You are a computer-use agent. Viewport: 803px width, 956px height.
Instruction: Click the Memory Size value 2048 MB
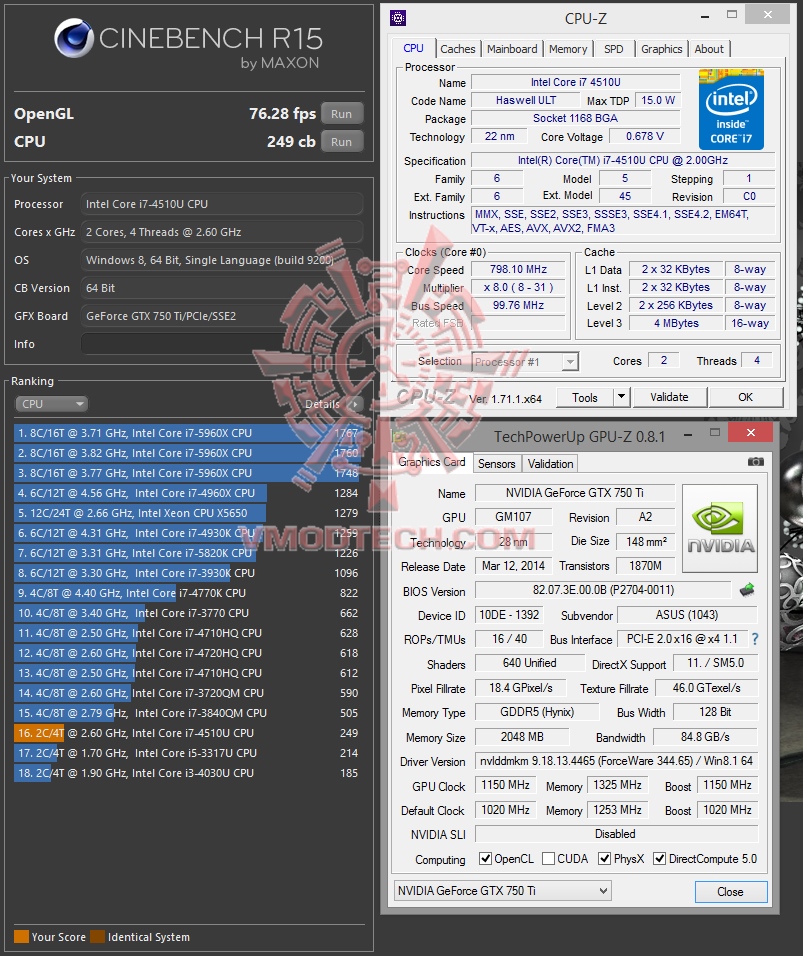click(x=522, y=737)
